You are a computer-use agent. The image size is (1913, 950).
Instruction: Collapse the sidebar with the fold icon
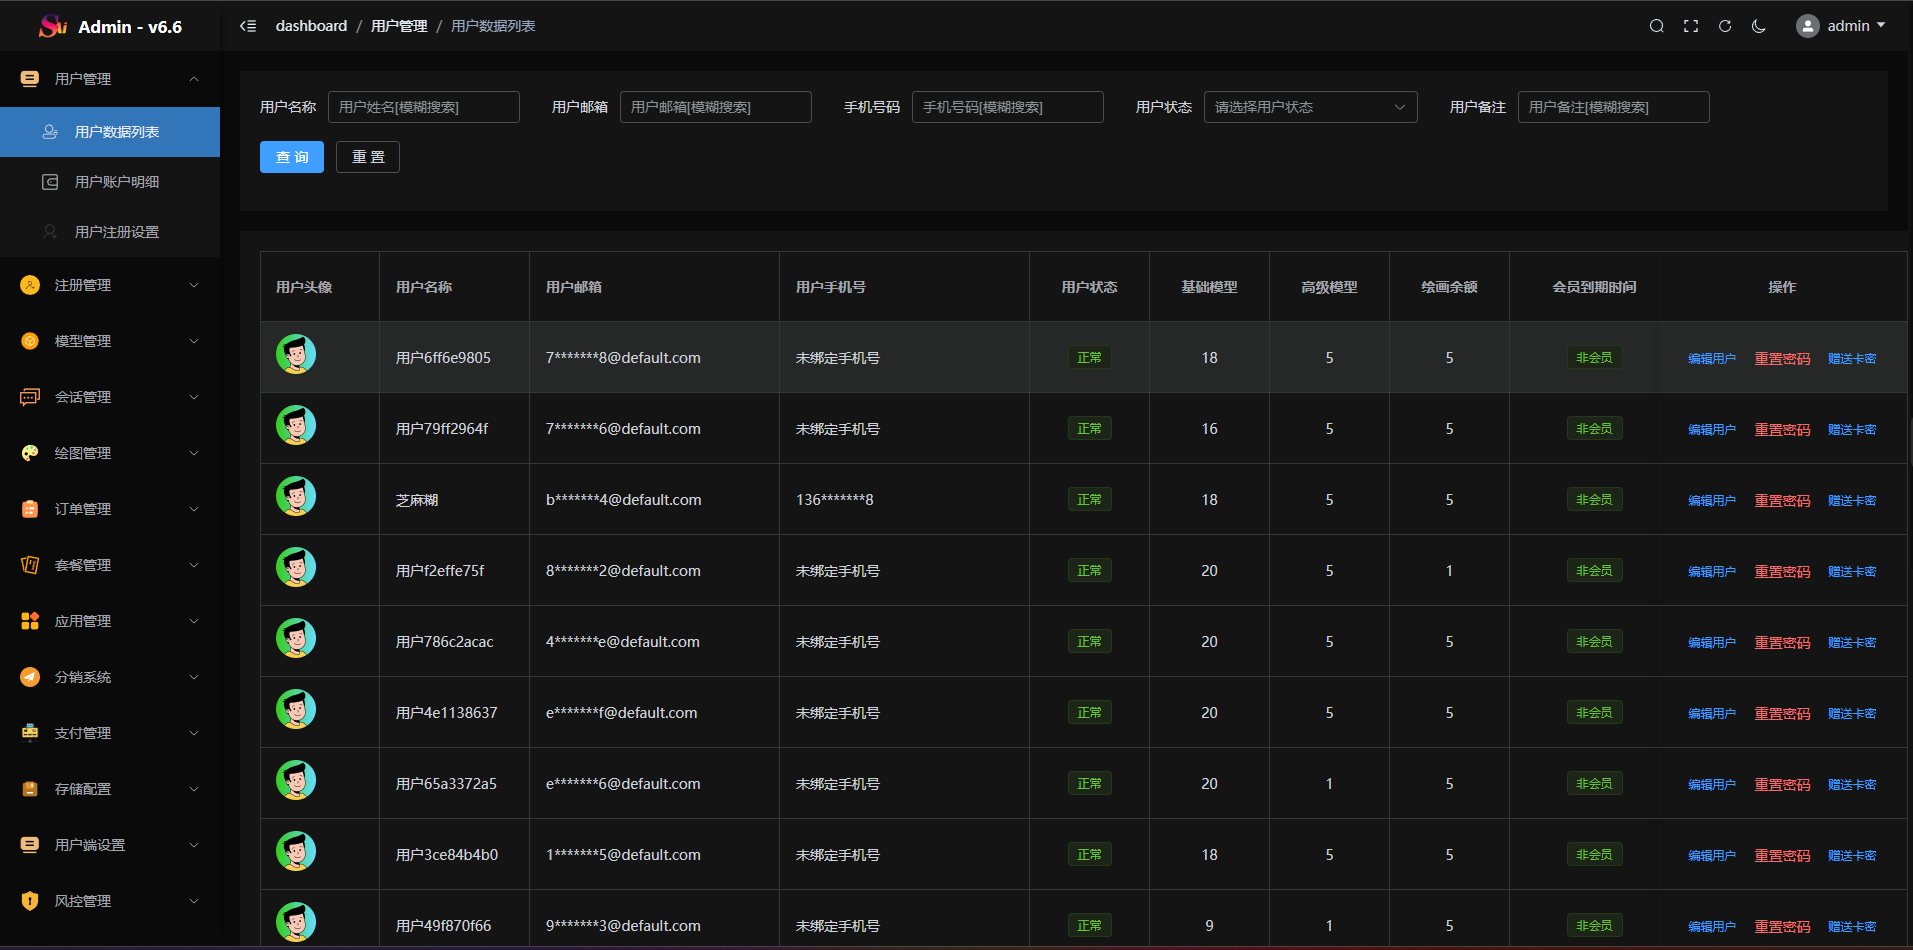click(248, 26)
